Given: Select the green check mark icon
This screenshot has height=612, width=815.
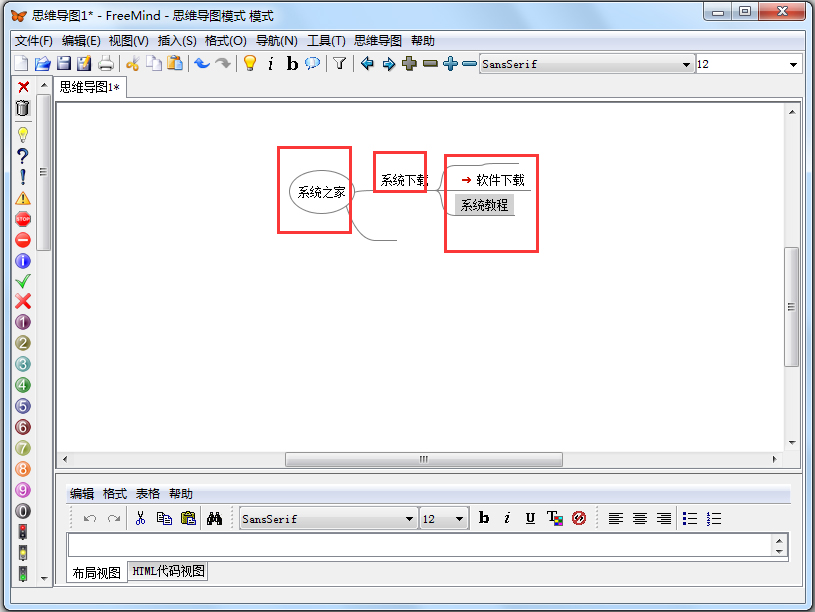Looking at the screenshot, I should tap(23, 281).
